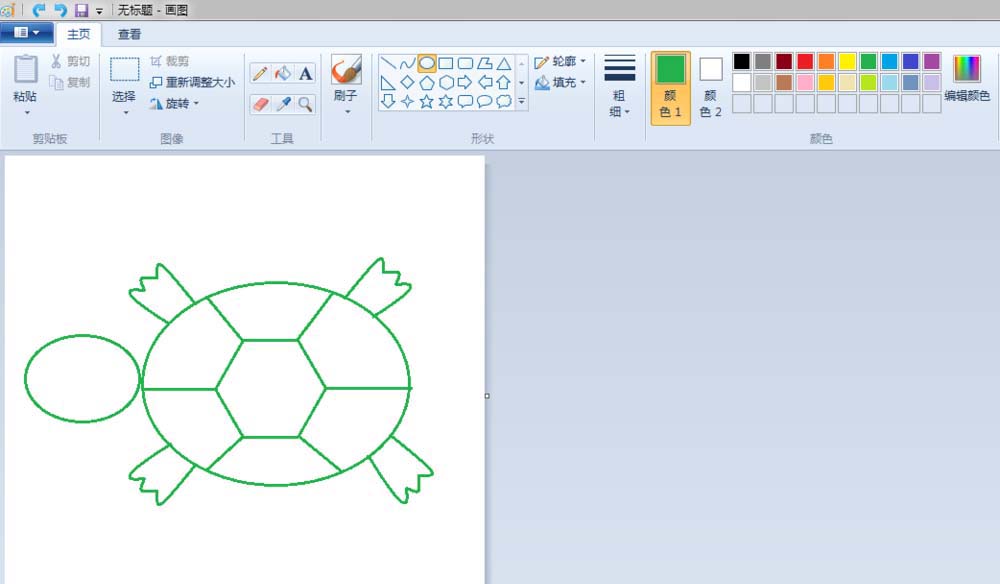Choose the Rounded rectangular callout shape
This screenshot has height=584, width=1000.
(465, 101)
